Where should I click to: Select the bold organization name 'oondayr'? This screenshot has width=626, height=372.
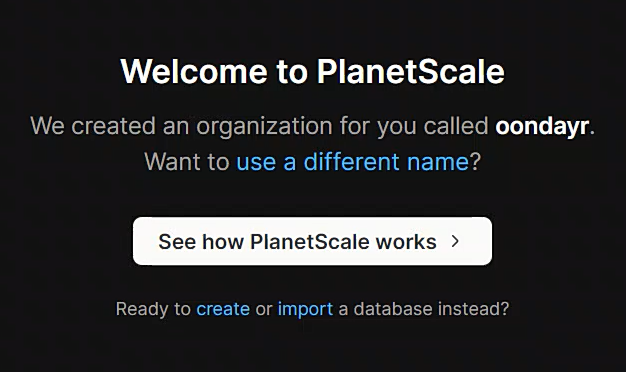542,126
